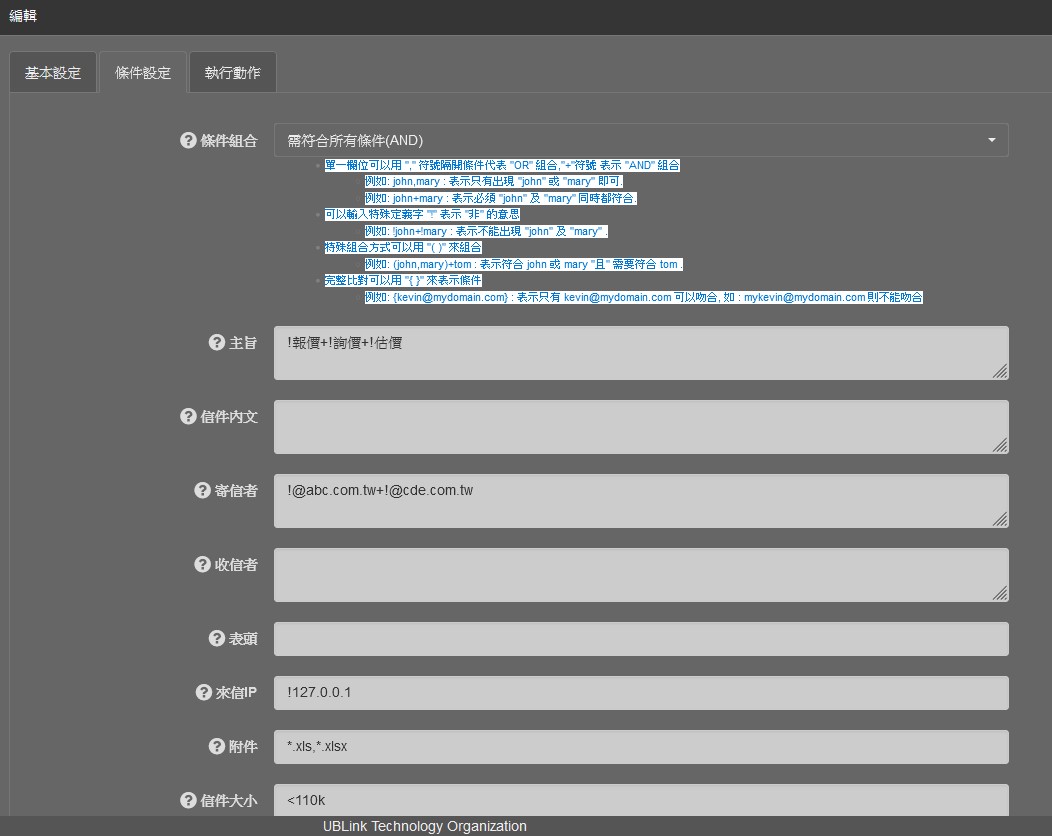Click the 來信IP field containing !127.0.0.1
This screenshot has width=1052, height=836.
click(641, 693)
